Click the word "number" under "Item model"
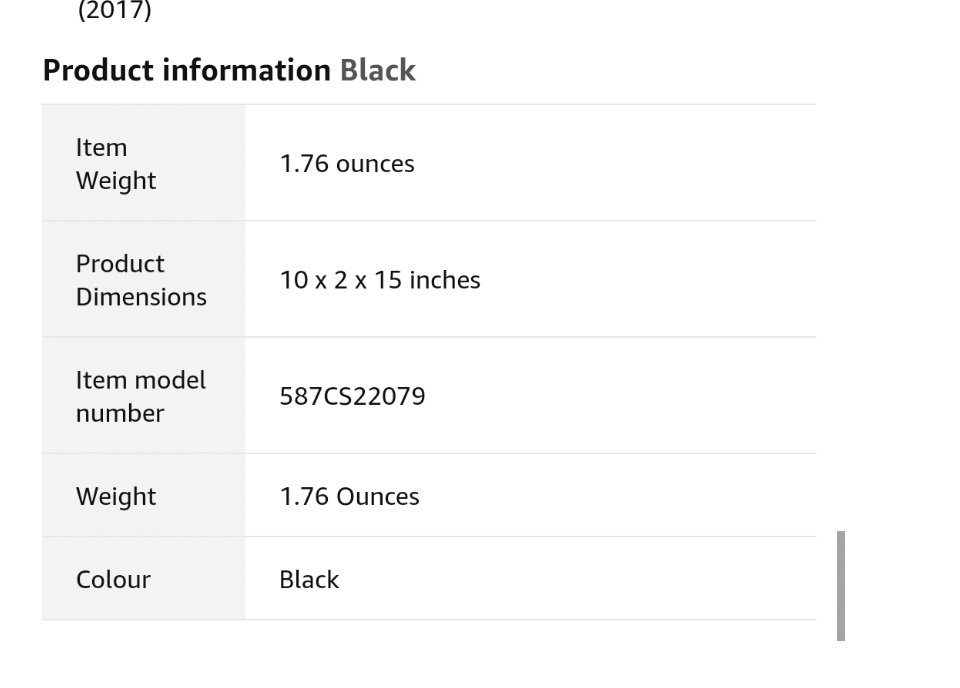The height and width of the screenshot is (688, 960). [x=120, y=413]
